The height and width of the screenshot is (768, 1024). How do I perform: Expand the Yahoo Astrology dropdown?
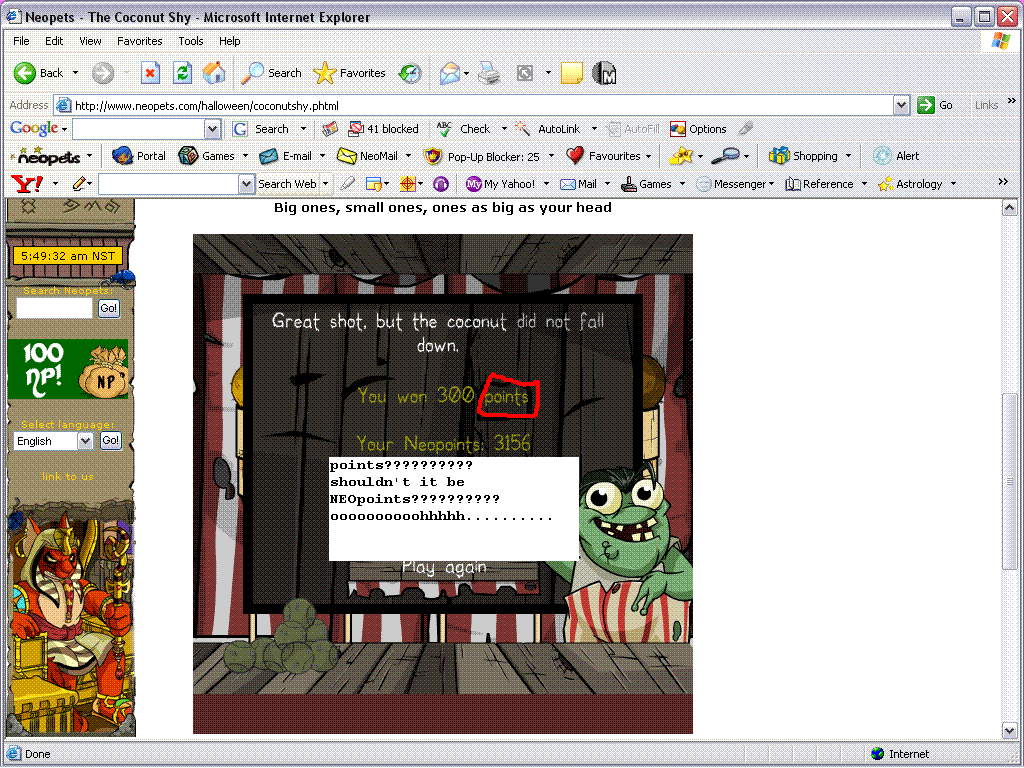click(953, 184)
